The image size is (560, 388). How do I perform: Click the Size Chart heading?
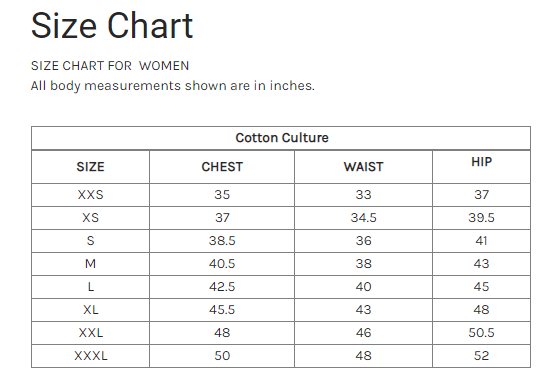pyautogui.click(x=112, y=25)
